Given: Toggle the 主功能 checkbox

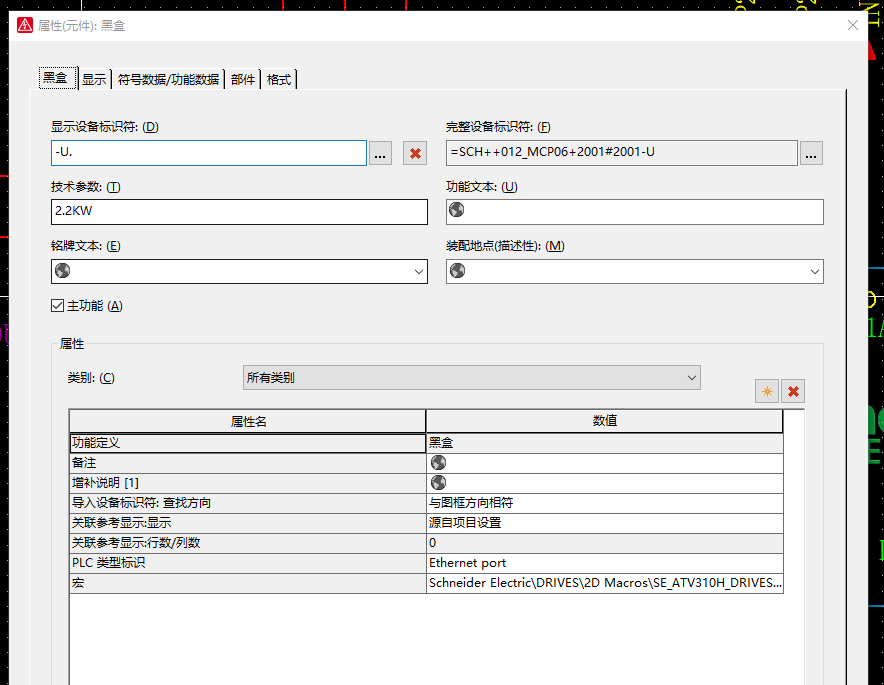Looking at the screenshot, I should 58,306.
